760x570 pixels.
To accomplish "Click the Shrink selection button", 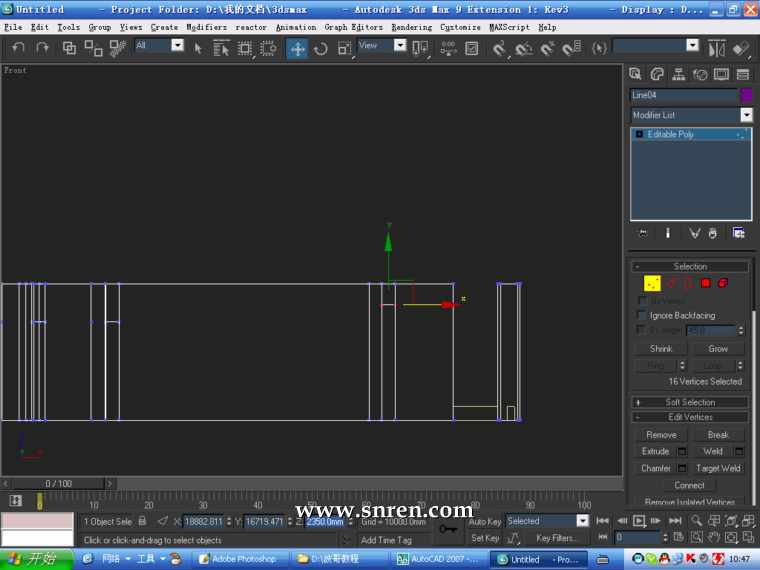I will coord(661,348).
